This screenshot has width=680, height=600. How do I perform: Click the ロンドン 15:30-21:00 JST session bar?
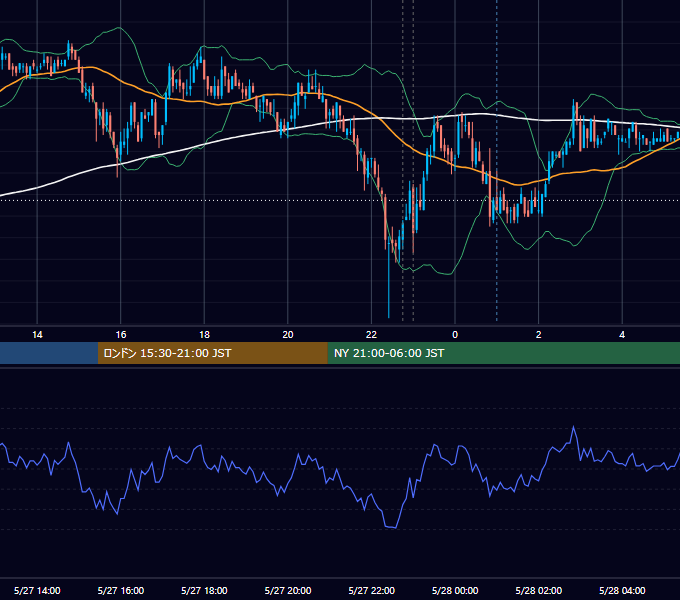coord(212,353)
